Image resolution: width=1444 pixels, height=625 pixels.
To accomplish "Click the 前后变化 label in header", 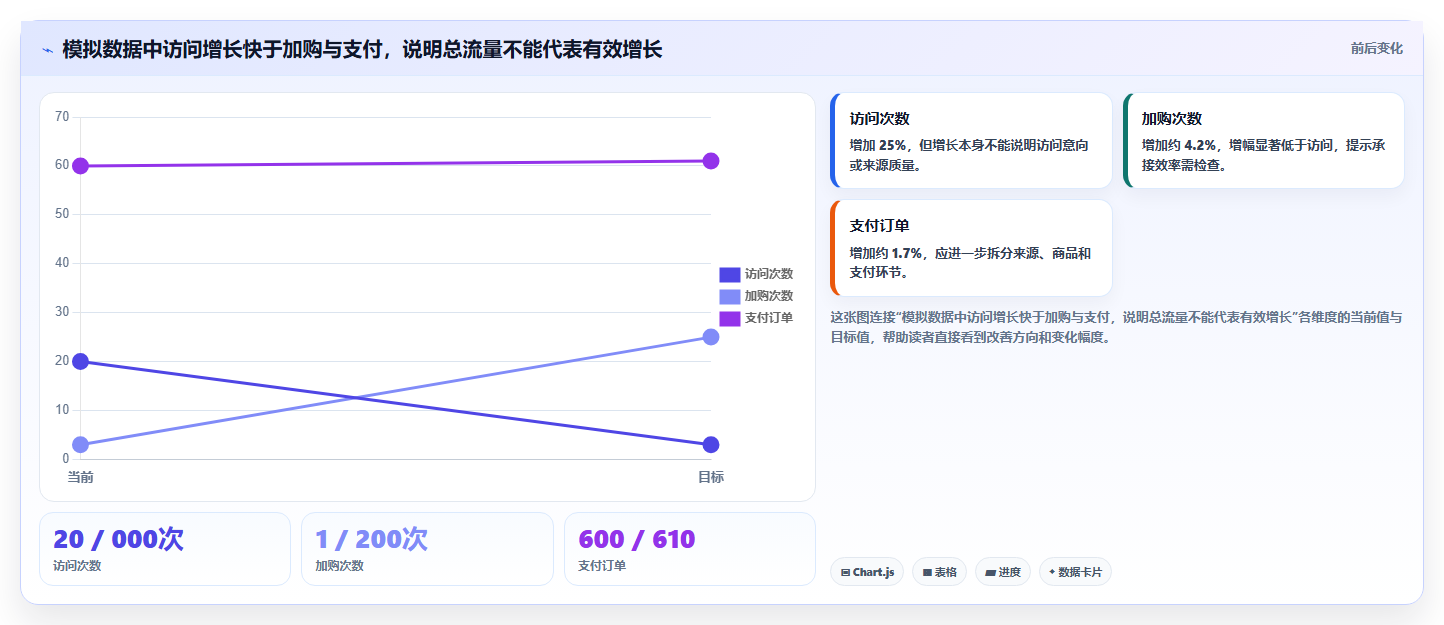I will (x=1376, y=48).
